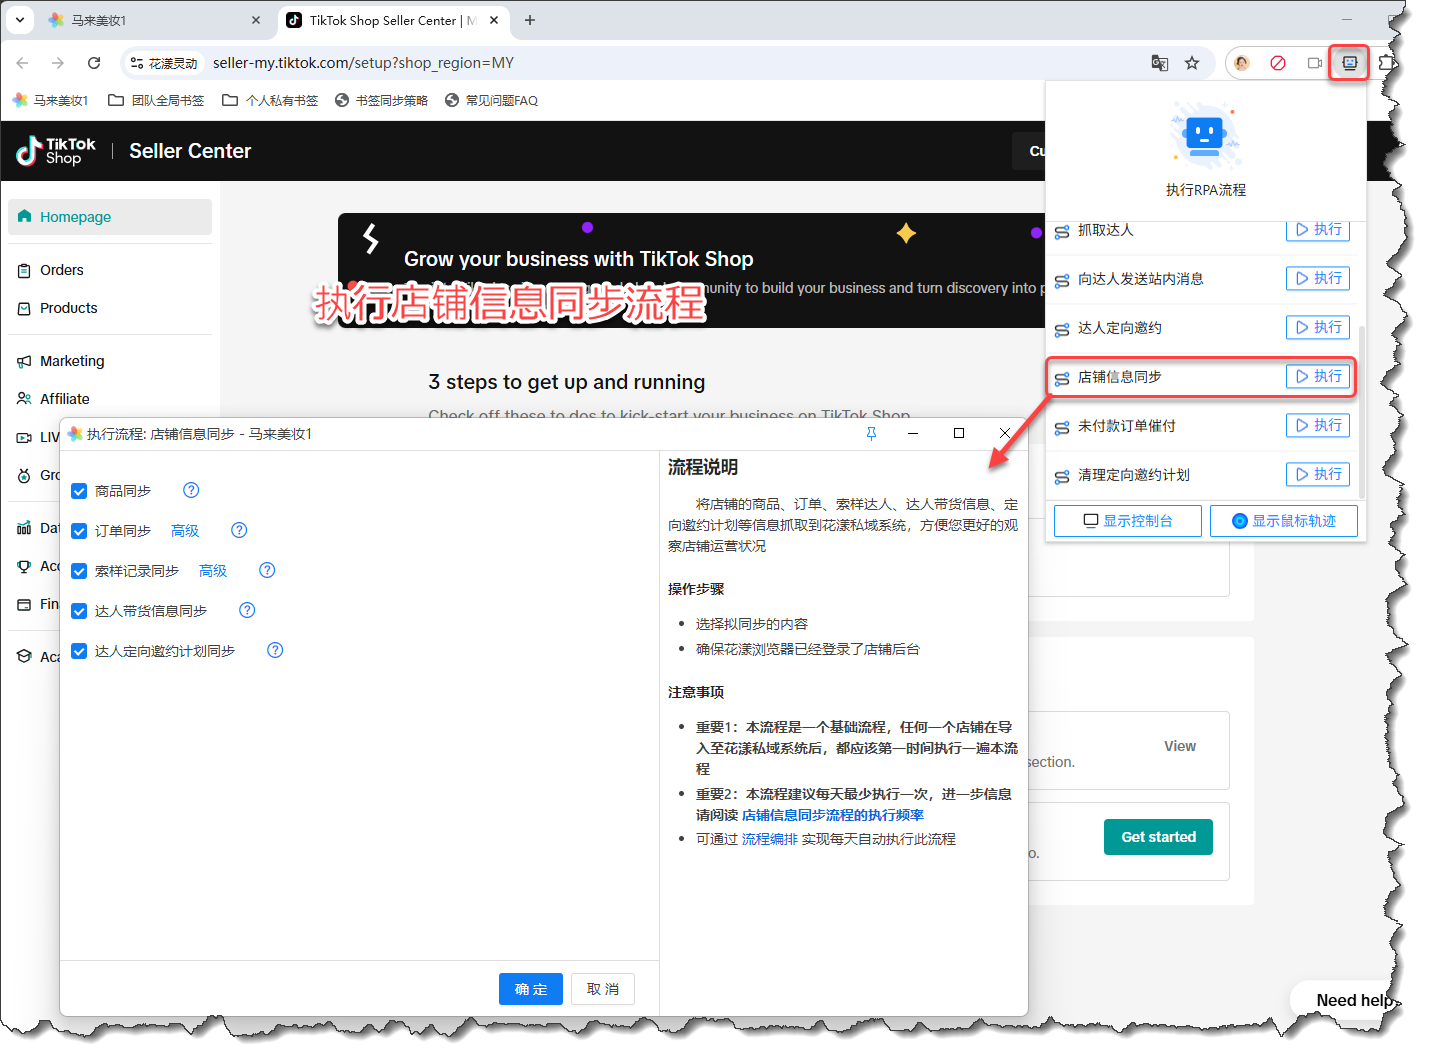Open the 个人私有书签 bookmark folder

(270, 100)
